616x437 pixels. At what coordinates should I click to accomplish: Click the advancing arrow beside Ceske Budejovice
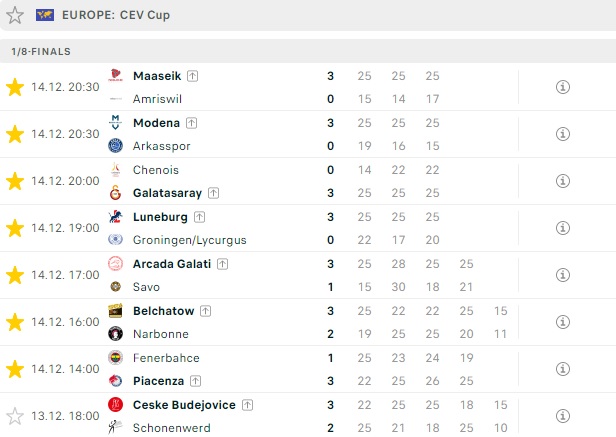tap(247, 405)
